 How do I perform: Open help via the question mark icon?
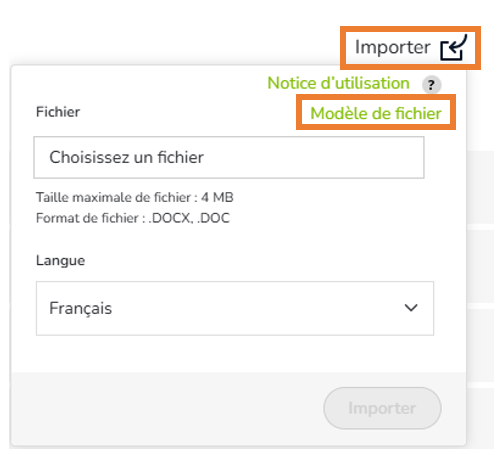(431, 85)
